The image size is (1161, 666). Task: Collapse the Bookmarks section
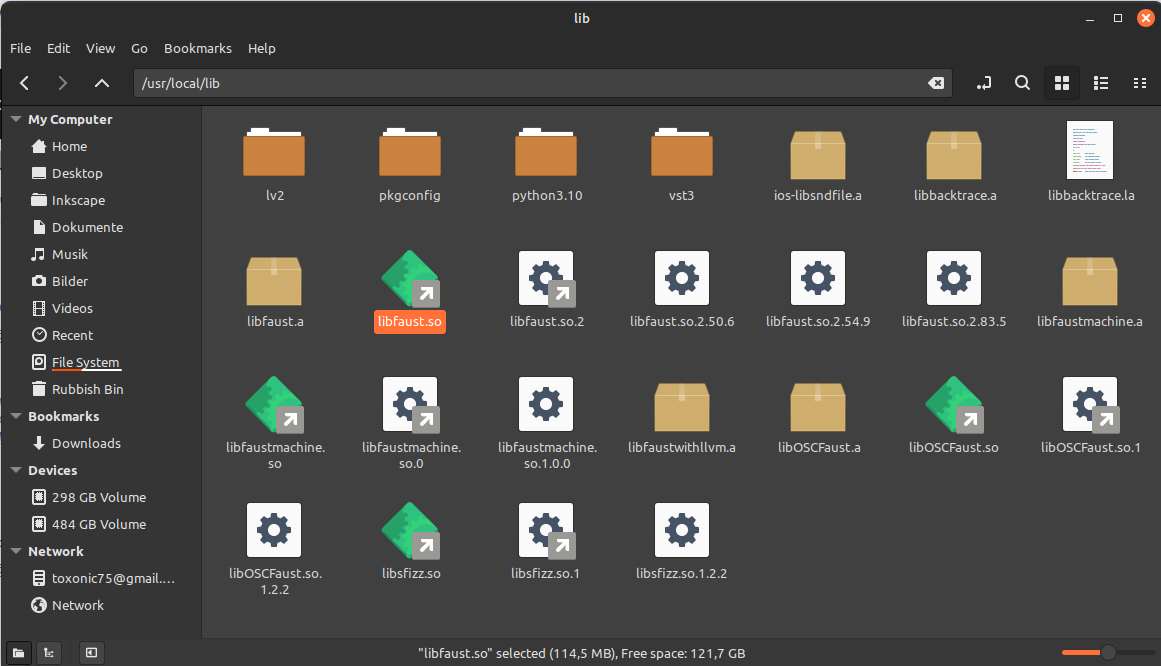pyautogui.click(x=16, y=416)
